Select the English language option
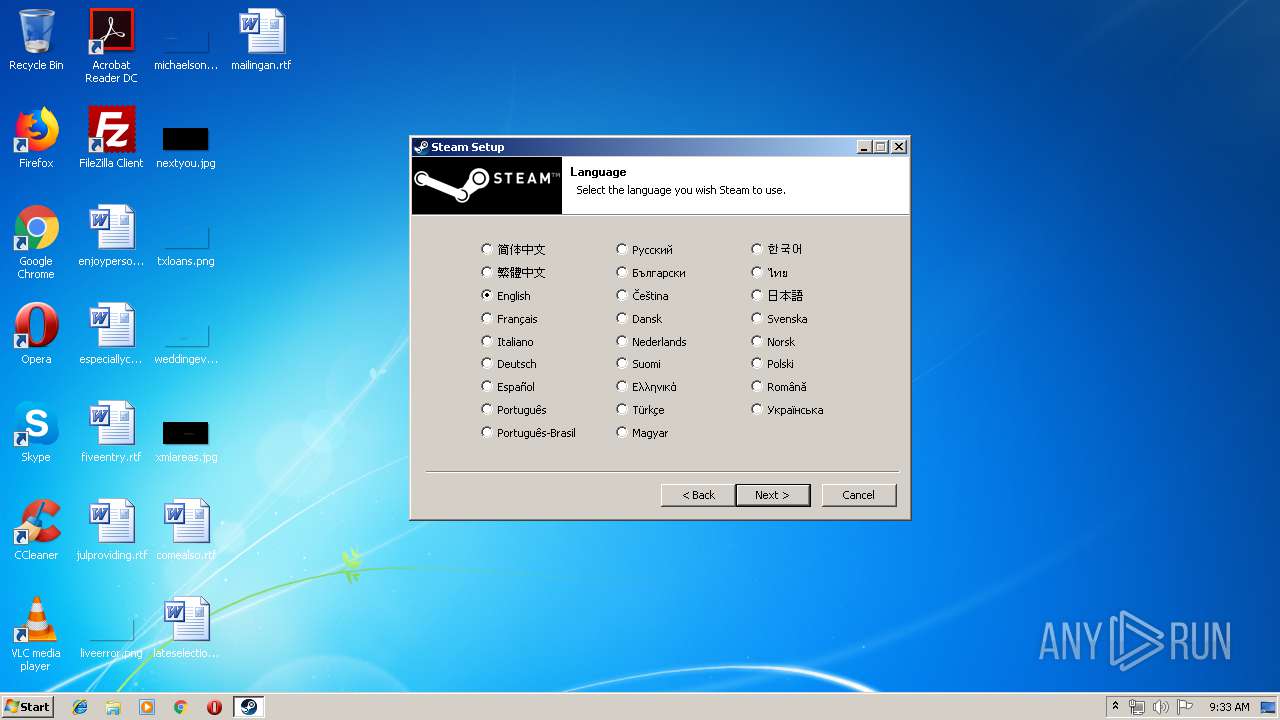The height and width of the screenshot is (720, 1280). click(x=506, y=296)
